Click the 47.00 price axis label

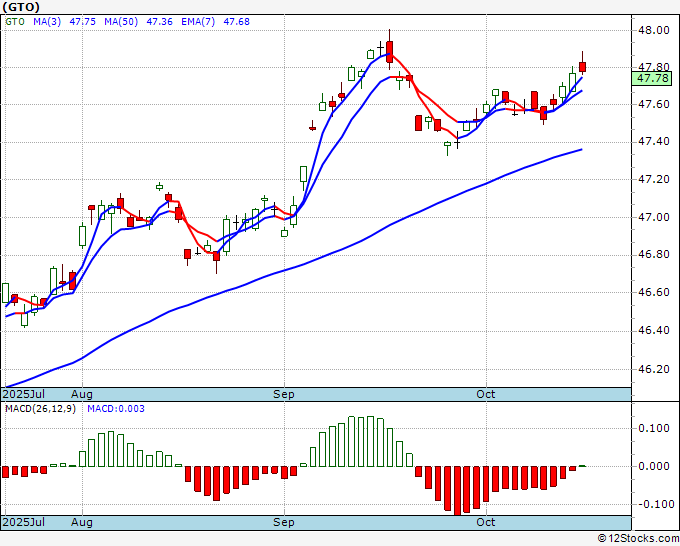pyautogui.click(x=654, y=217)
